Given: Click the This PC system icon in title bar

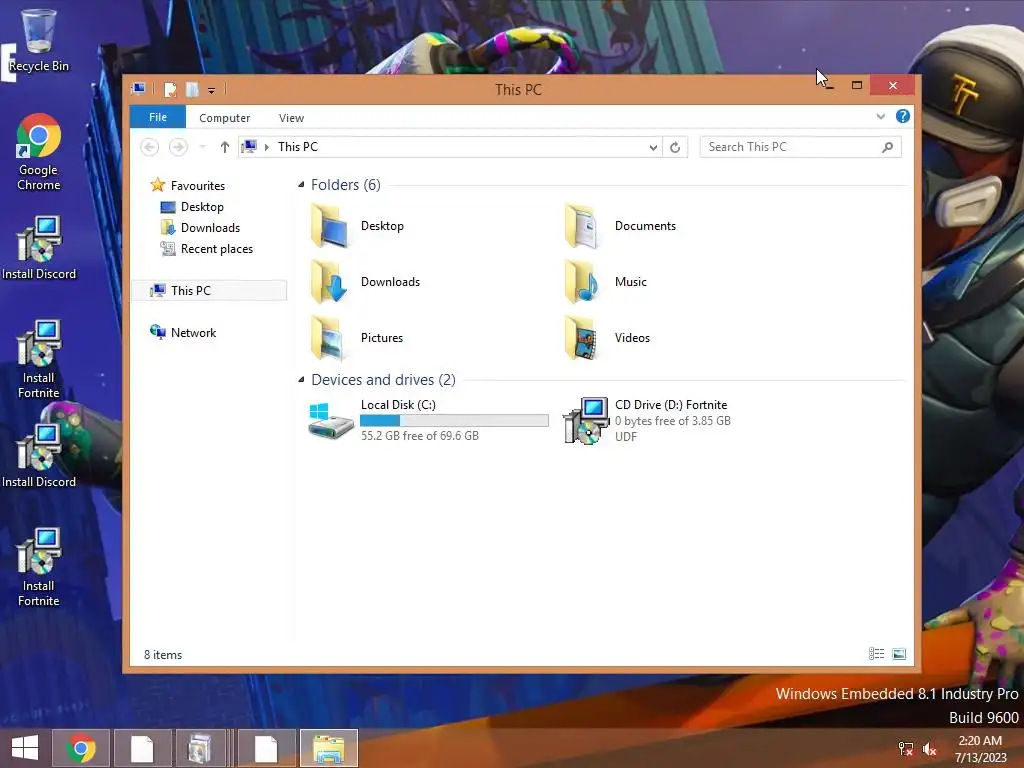Looking at the screenshot, I should pyautogui.click(x=138, y=88).
